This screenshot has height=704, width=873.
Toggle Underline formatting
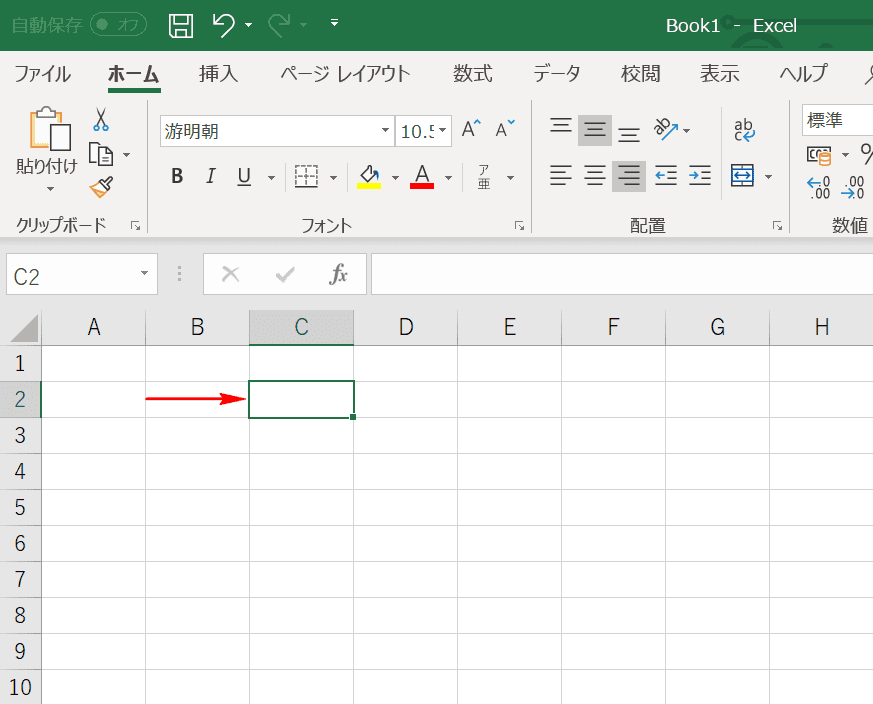[x=244, y=177]
